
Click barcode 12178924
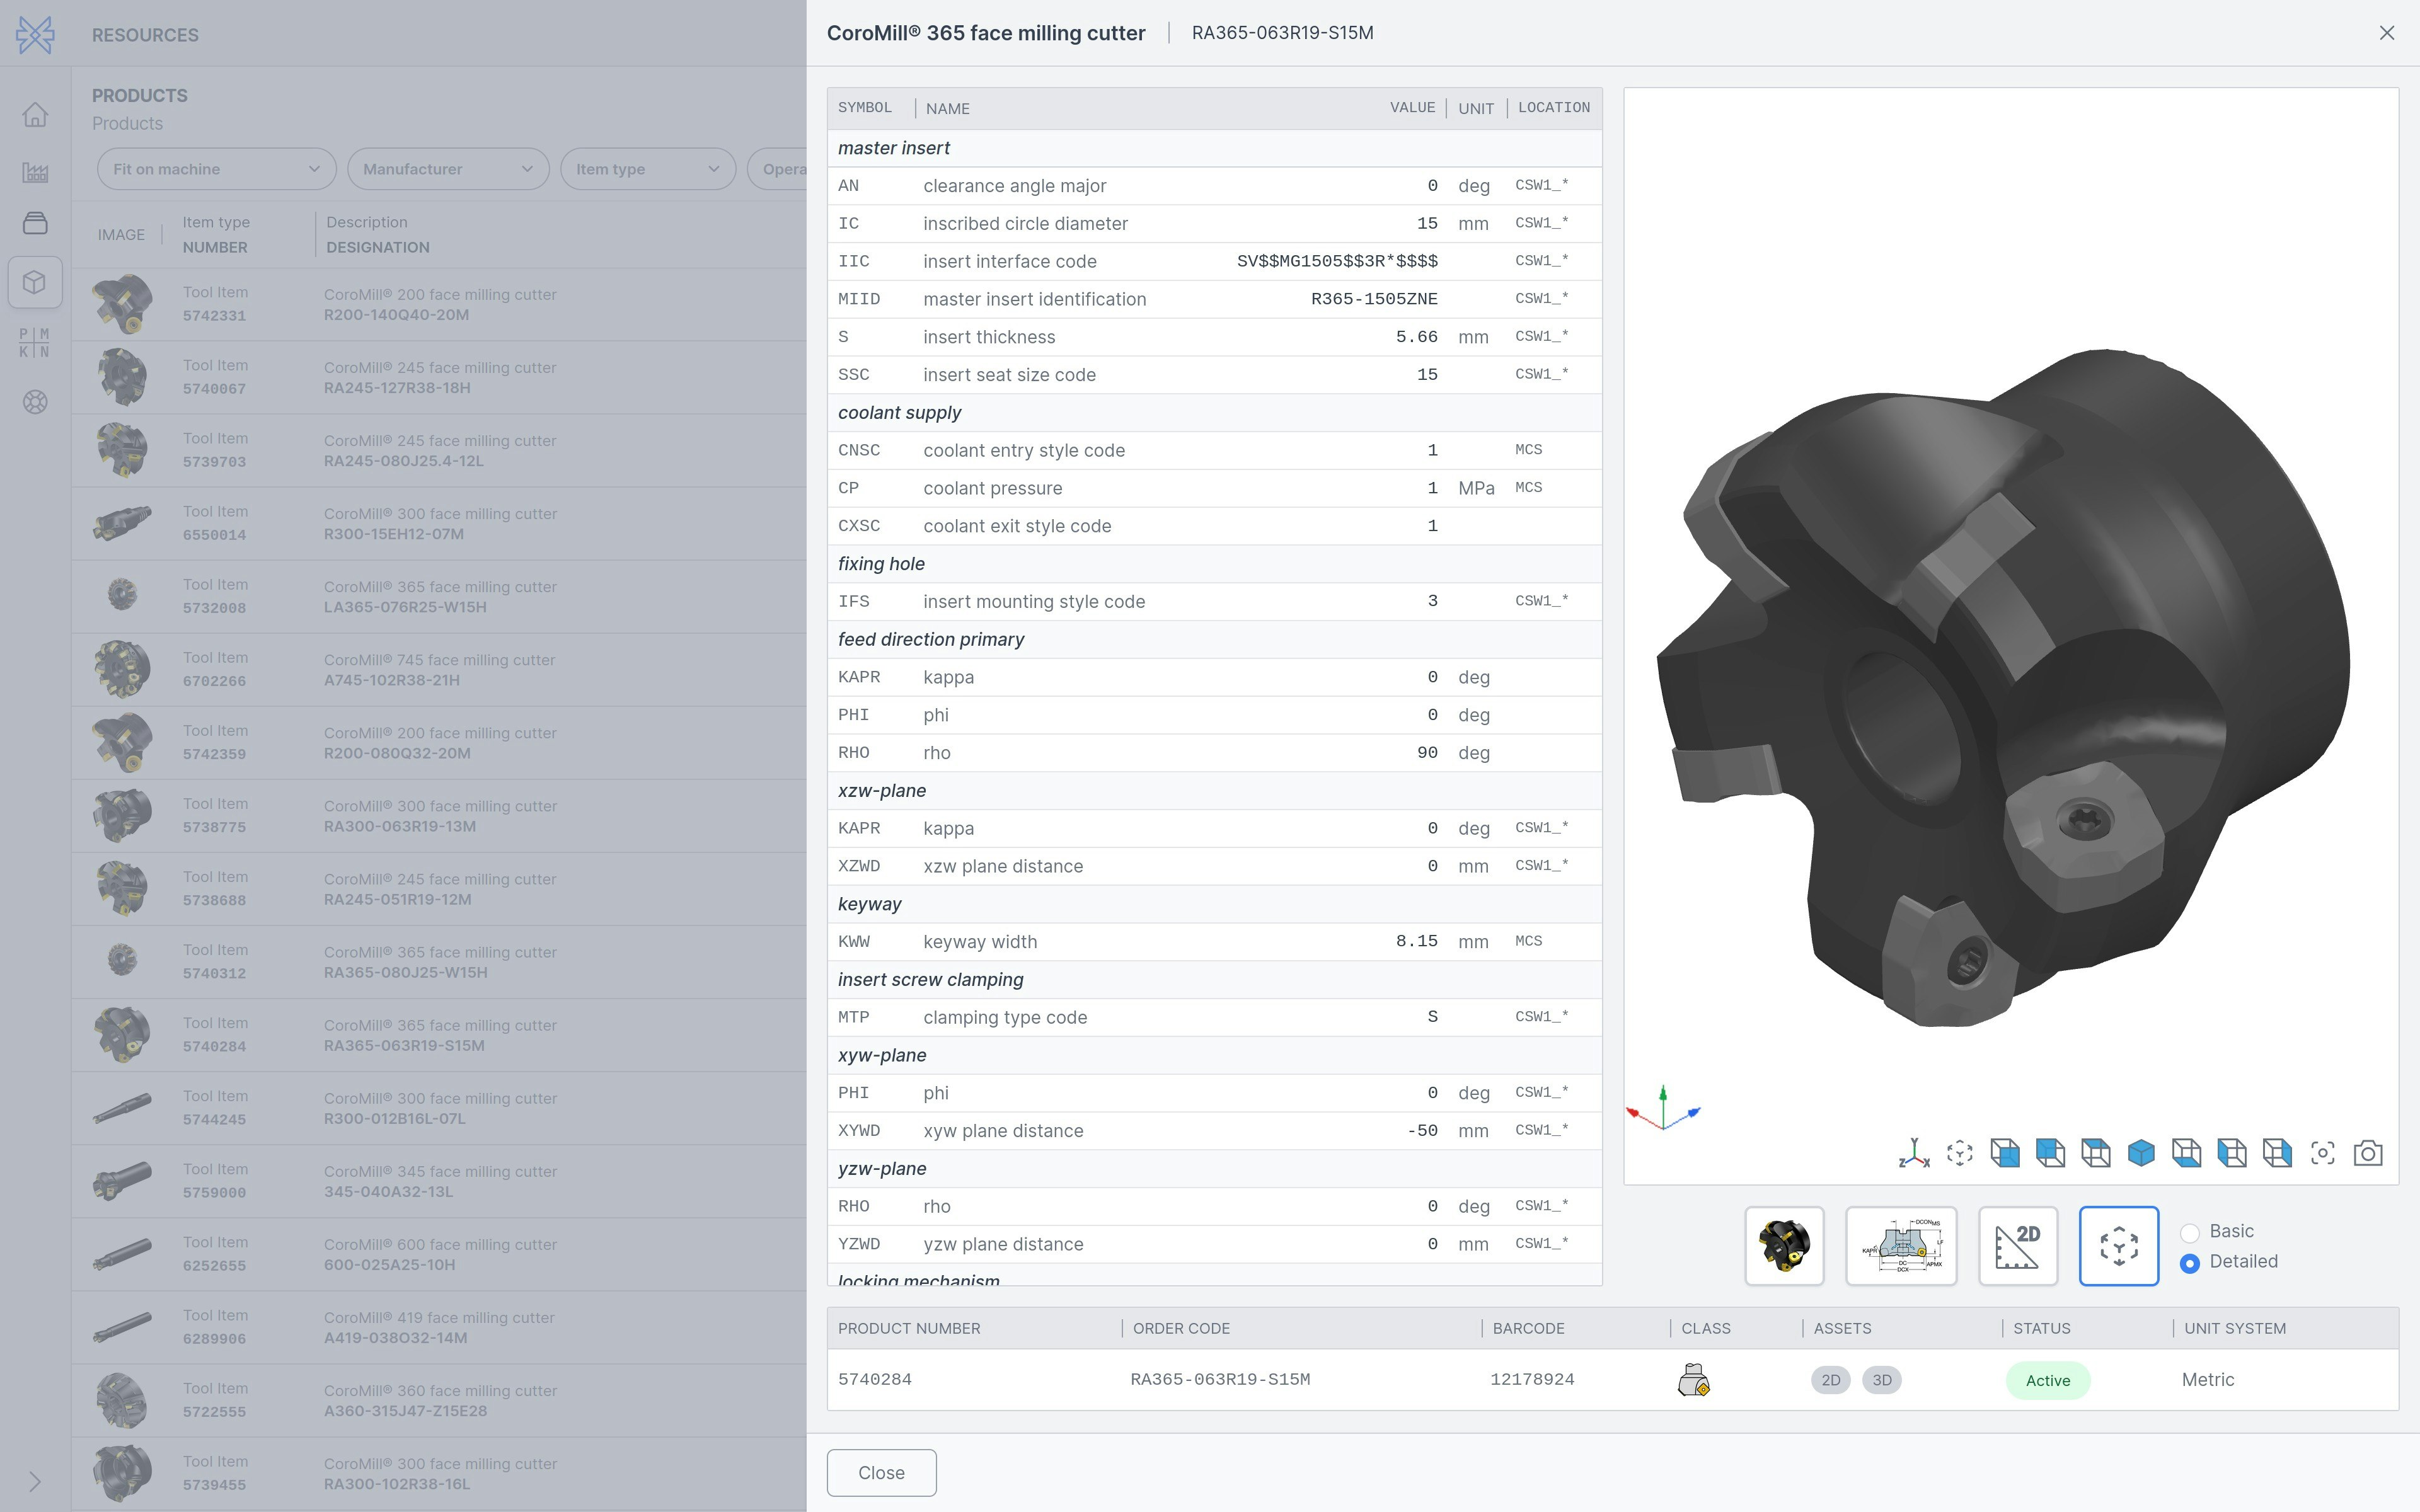[1532, 1380]
